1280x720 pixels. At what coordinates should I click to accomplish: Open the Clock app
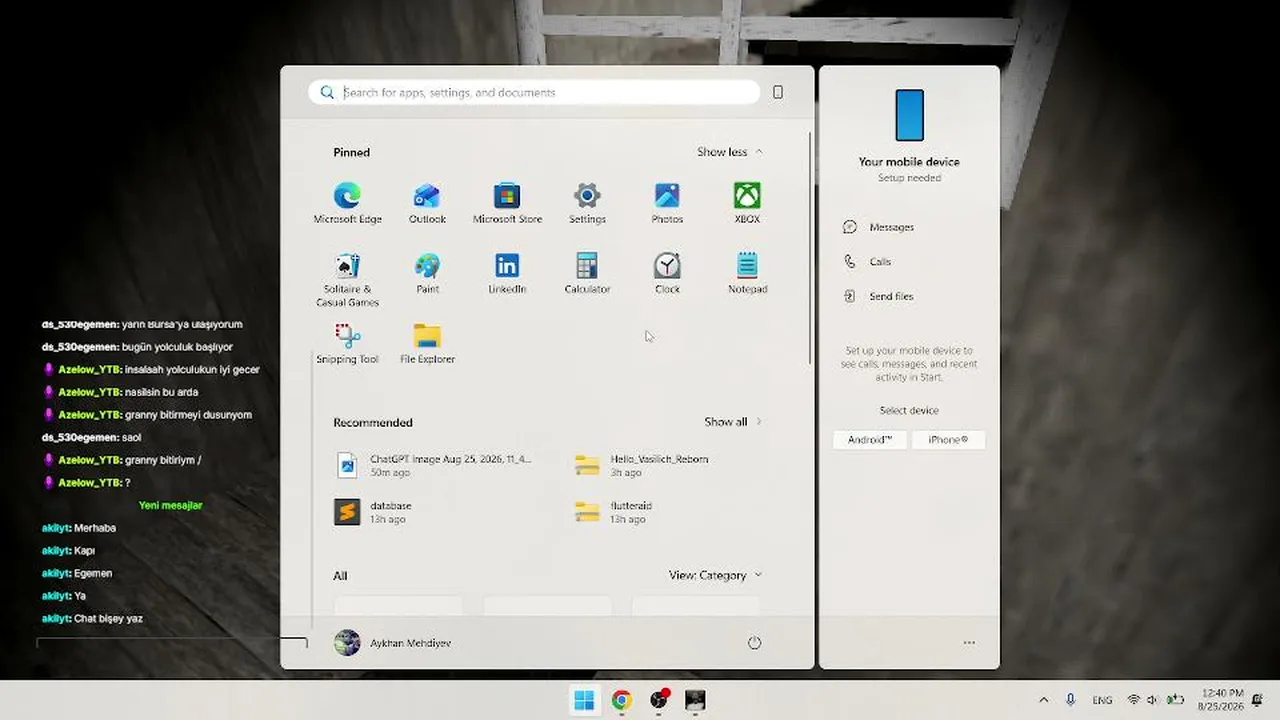pyautogui.click(x=667, y=273)
